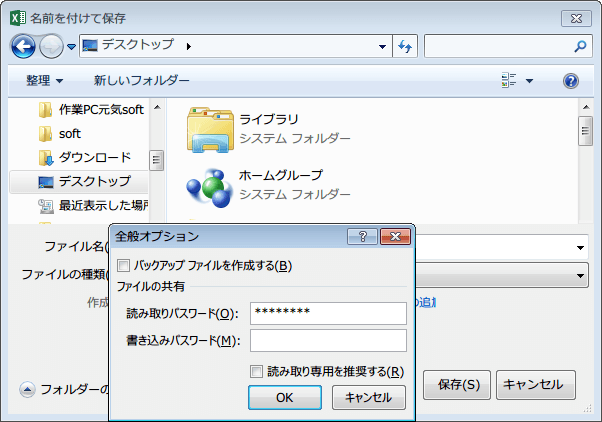
Task: Click the file list scrollbar thumb
Action: coord(585,131)
